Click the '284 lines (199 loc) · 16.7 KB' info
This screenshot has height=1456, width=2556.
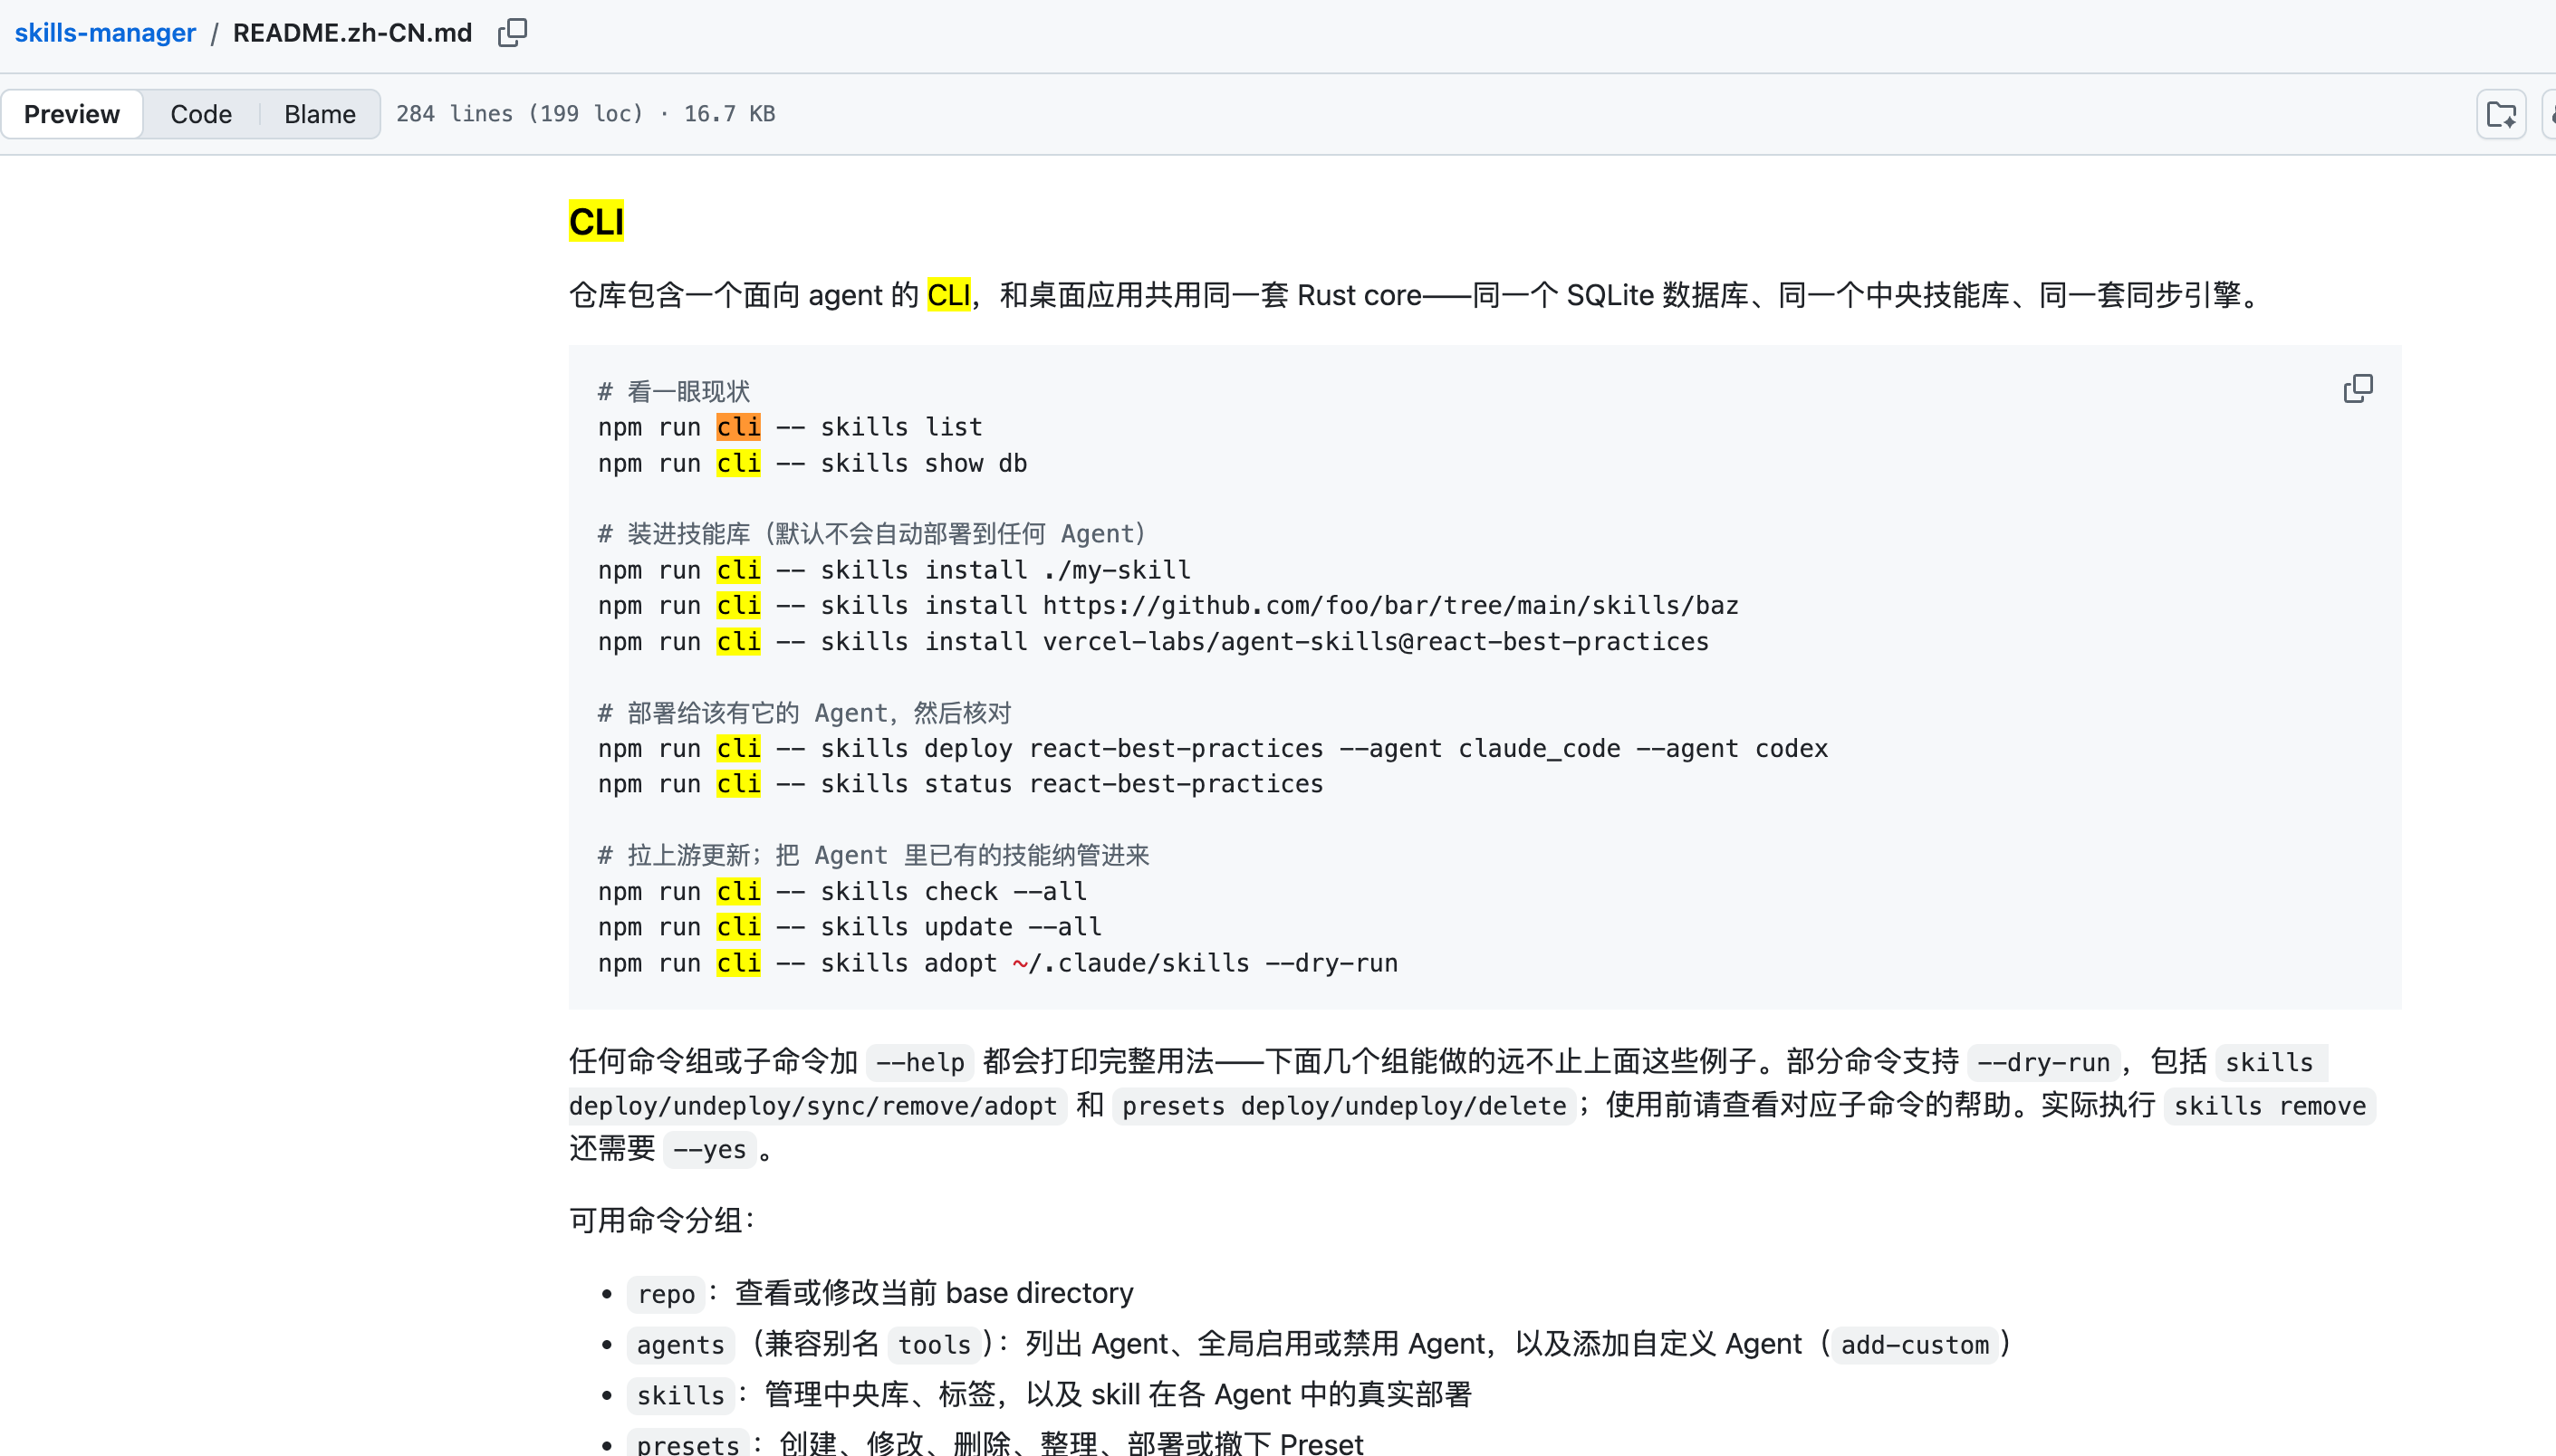586,114
